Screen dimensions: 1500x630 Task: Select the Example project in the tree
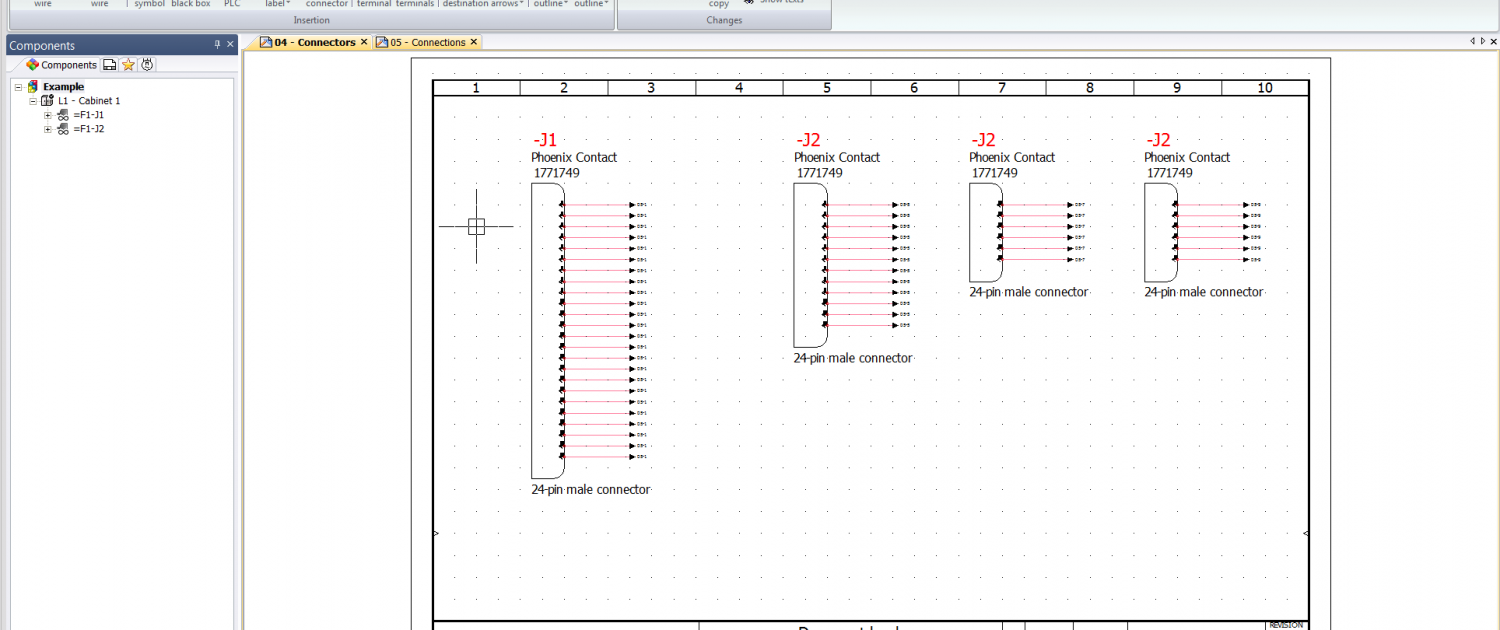(63, 87)
